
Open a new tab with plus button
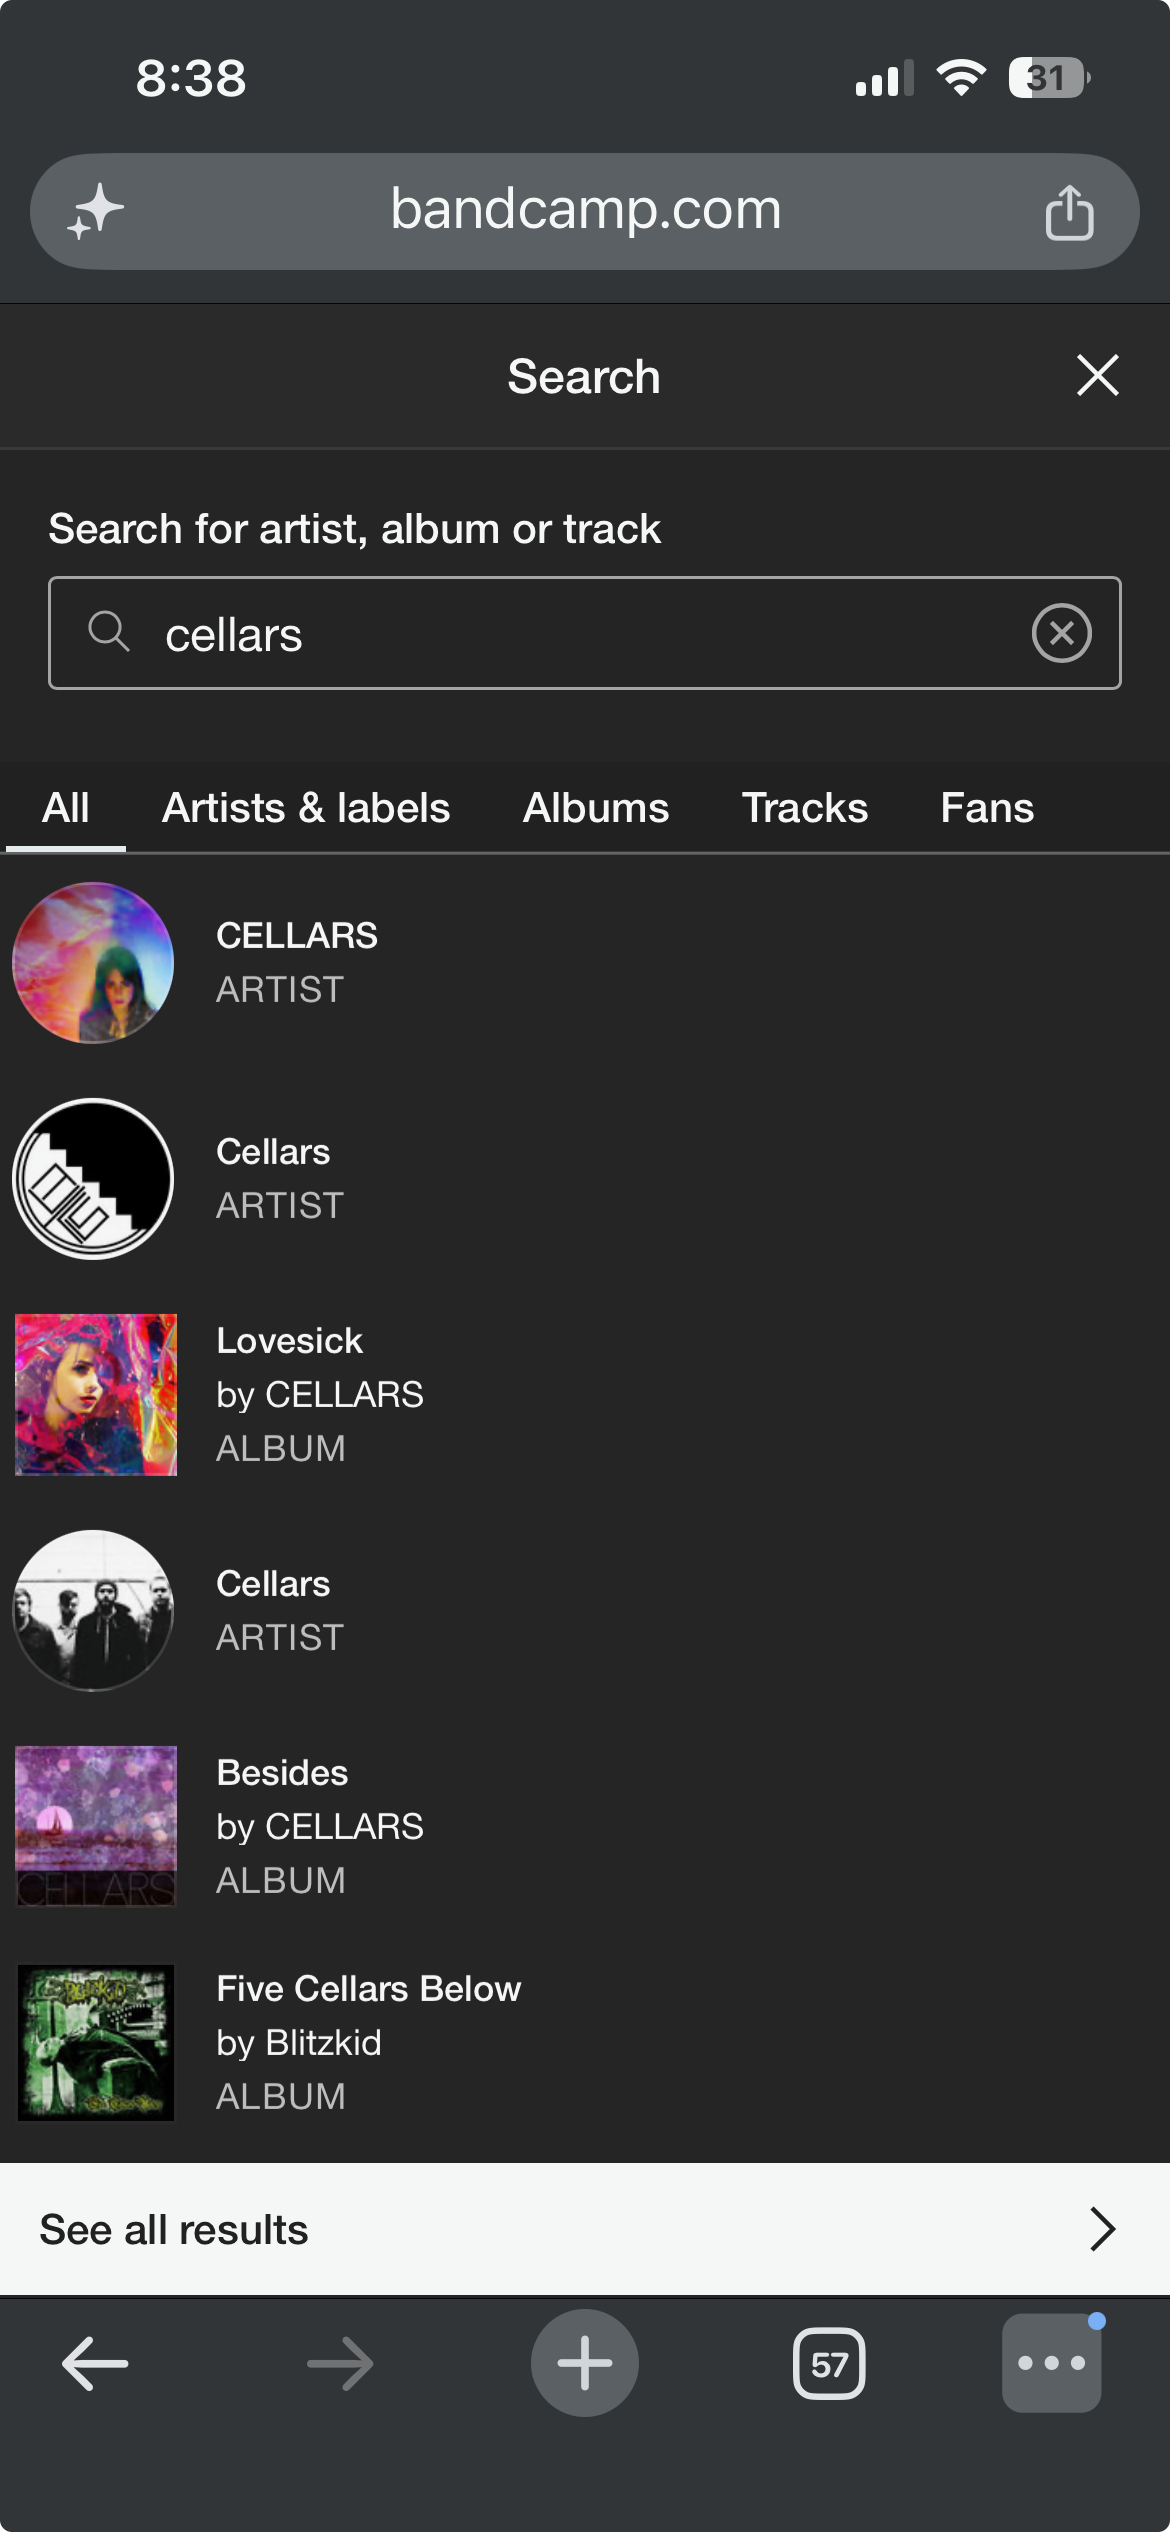pyautogui.click(x=585, y=2363)
